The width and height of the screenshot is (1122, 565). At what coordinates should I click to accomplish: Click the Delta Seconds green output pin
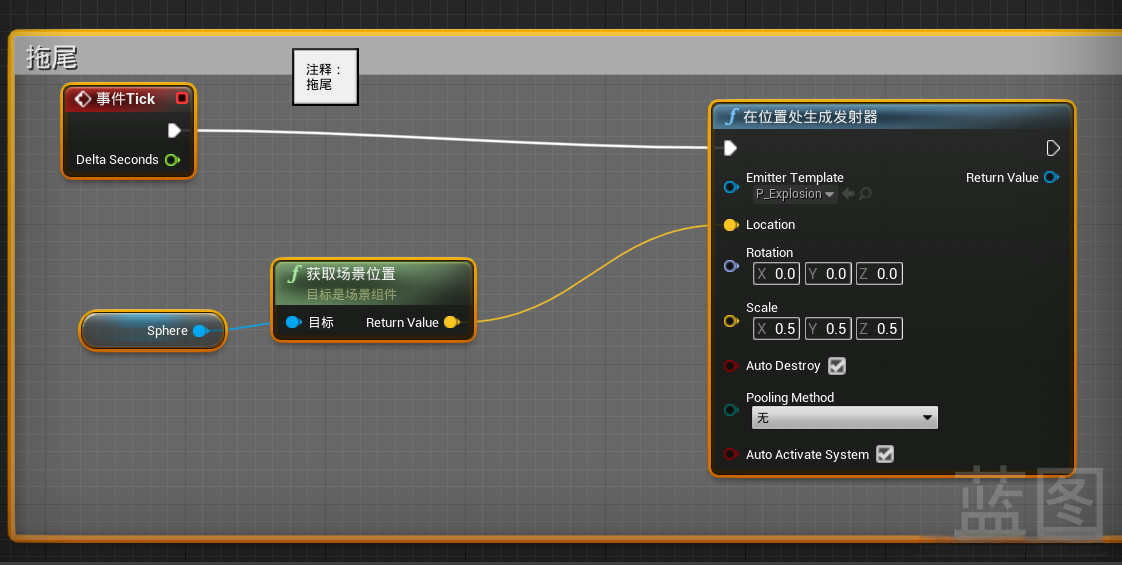click(x=172, y=159)
